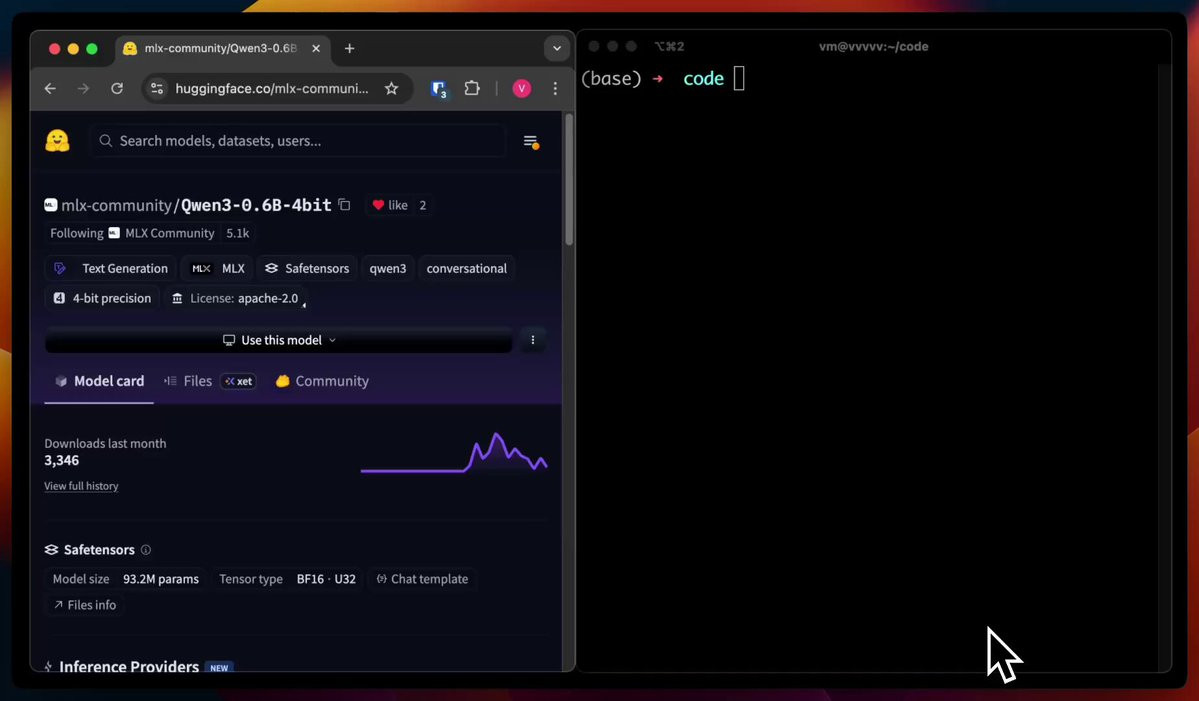Focus the Search models, datasets, users field
Image resolution: width=1199 pixels, height=701 pixels.
(298, 141)
